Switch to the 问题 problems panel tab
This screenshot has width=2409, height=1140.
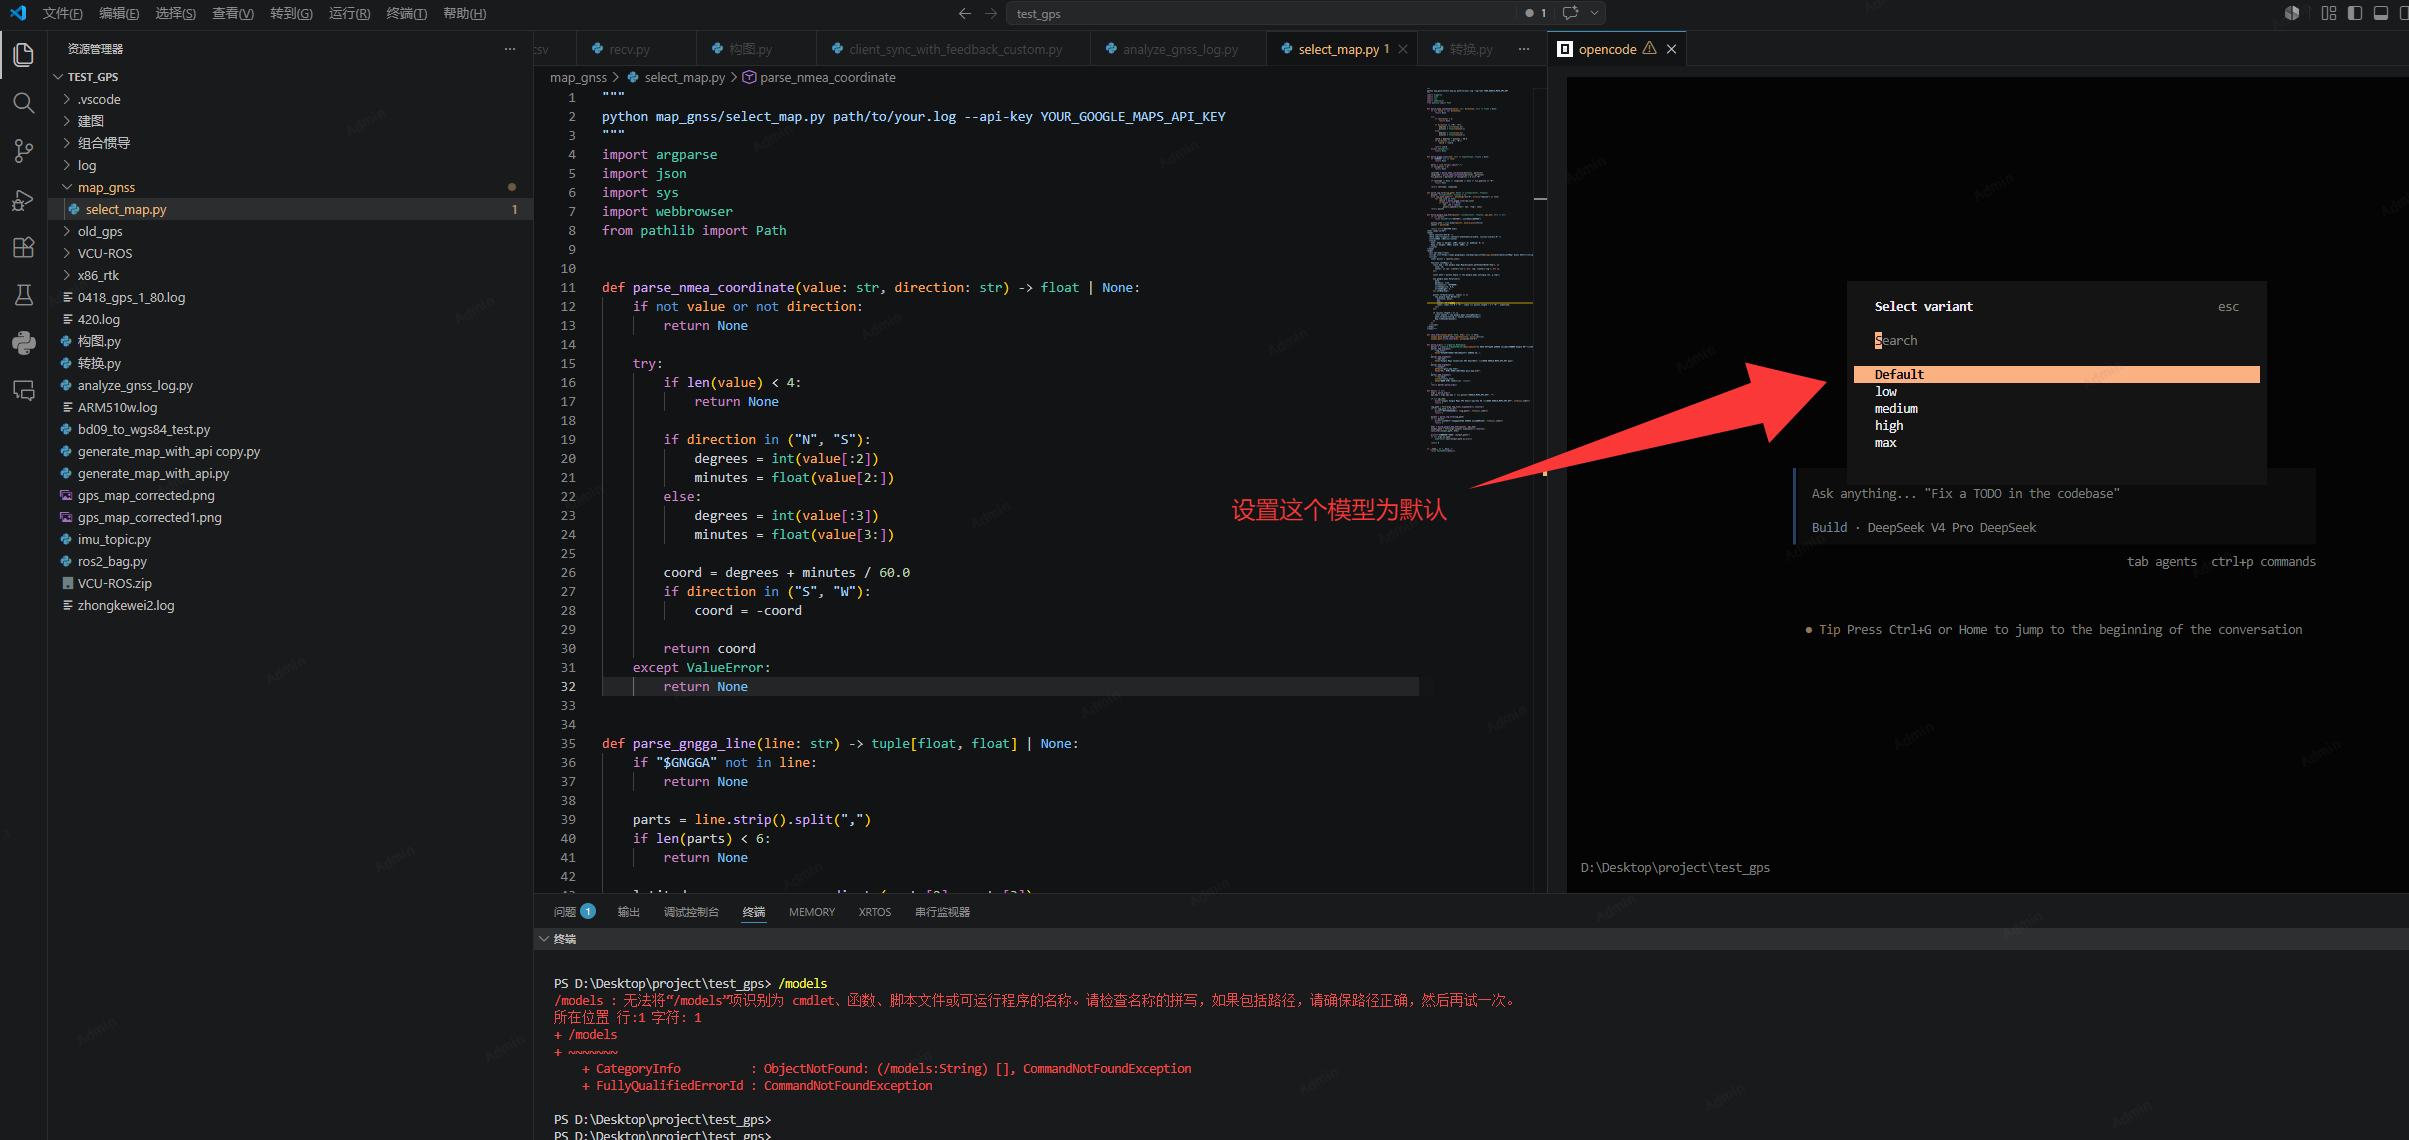[x=574, y=912]
